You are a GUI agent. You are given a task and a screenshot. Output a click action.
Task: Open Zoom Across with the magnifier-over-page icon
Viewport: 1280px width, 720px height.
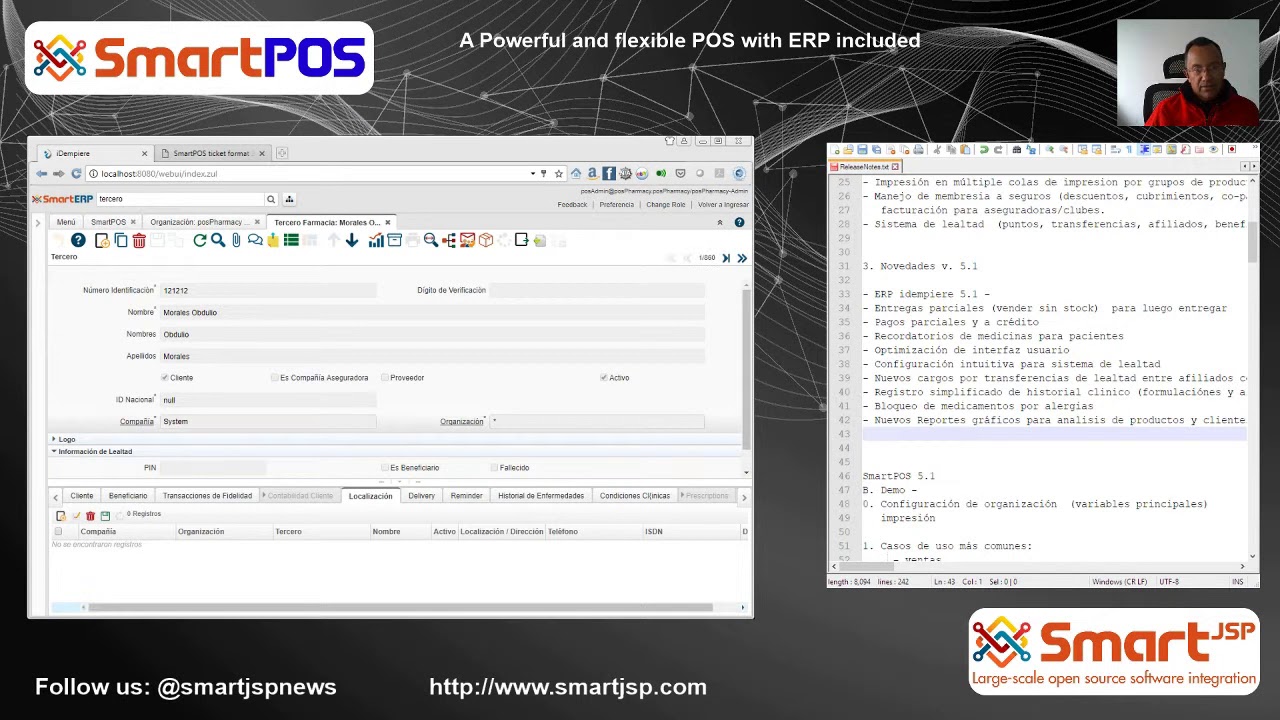click(430, 240)
